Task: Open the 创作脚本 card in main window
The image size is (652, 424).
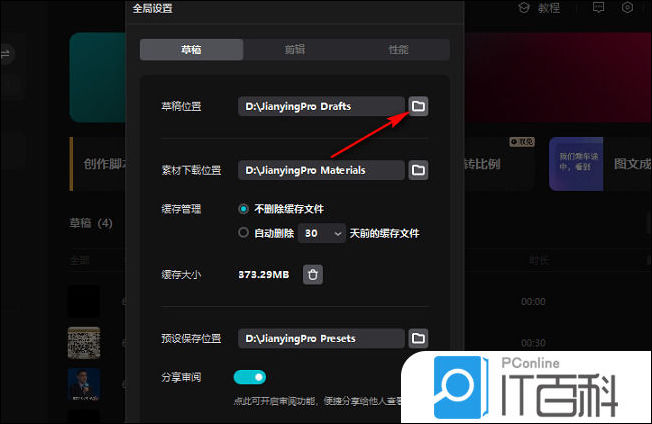Action: pos(98,164)
